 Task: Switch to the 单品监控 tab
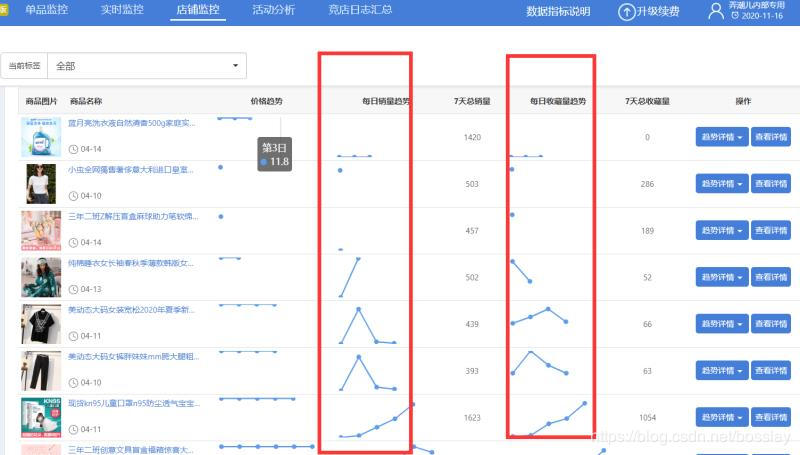click(48, 11)
